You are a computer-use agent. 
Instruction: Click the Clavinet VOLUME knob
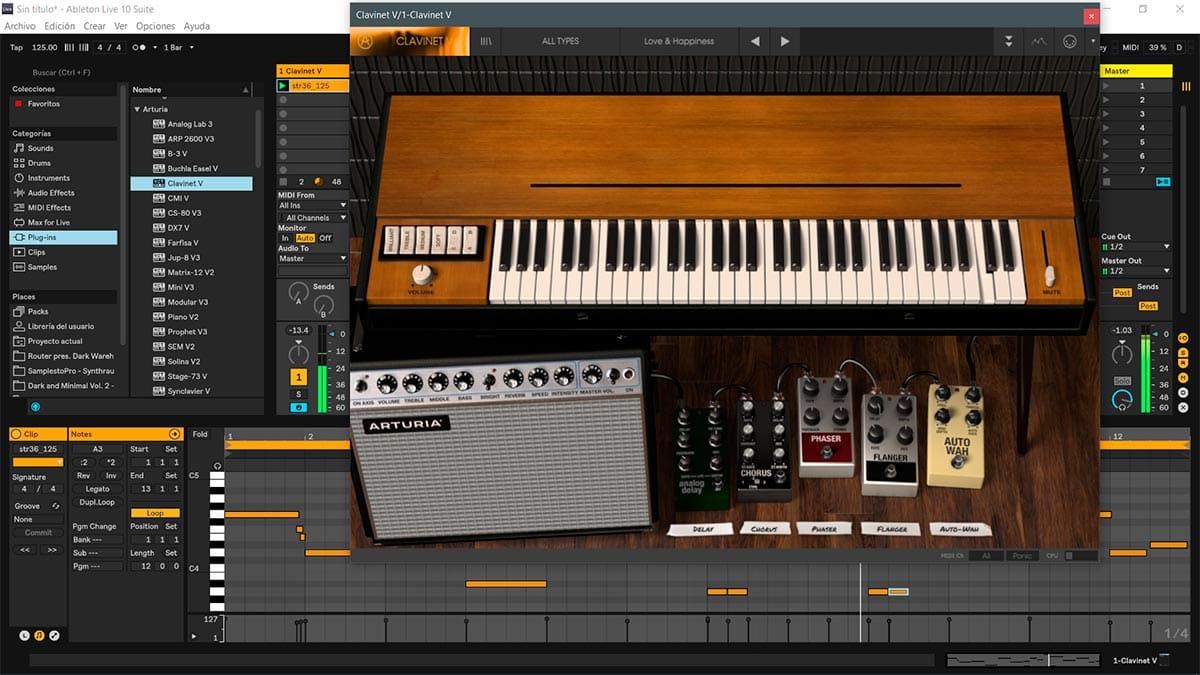(x=422, y=273)
